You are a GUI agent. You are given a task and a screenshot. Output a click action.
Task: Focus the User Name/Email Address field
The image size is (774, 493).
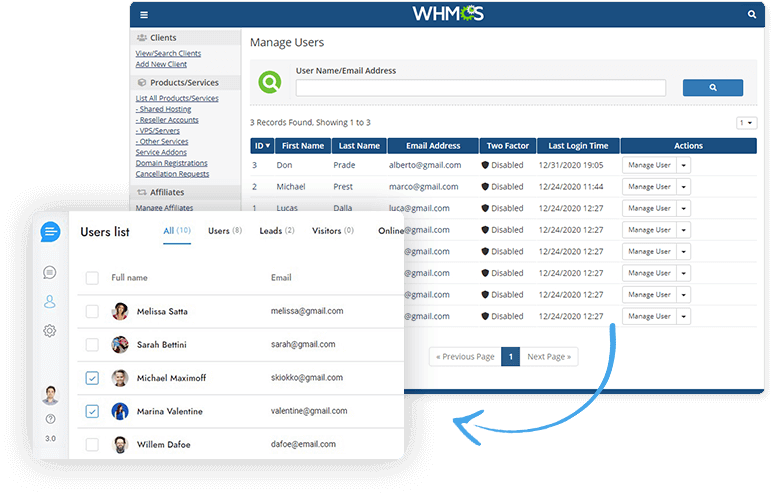tap(481, 88)
